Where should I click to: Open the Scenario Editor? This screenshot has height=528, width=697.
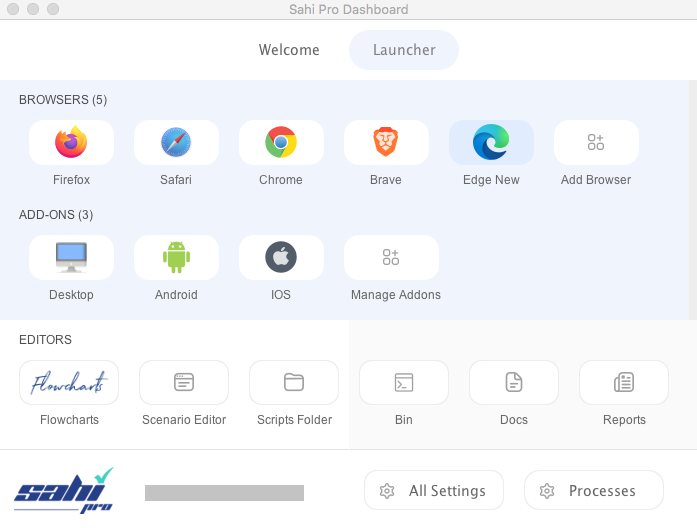(x=184, y=383)
